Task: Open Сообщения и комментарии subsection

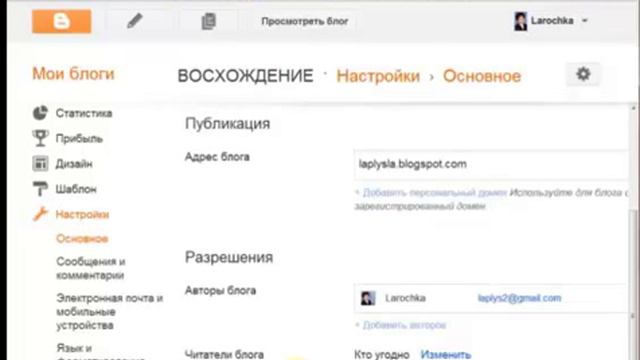Action: click(91, 268)
